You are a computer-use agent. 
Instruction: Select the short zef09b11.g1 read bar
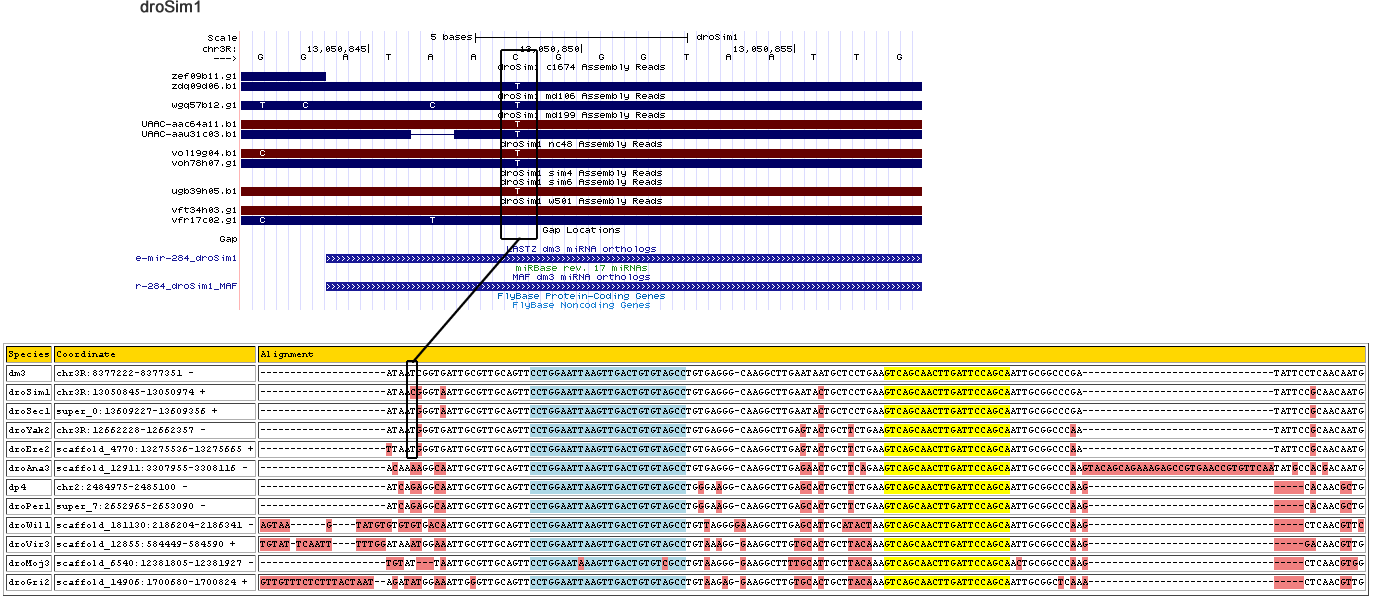[x=283, y=76]
